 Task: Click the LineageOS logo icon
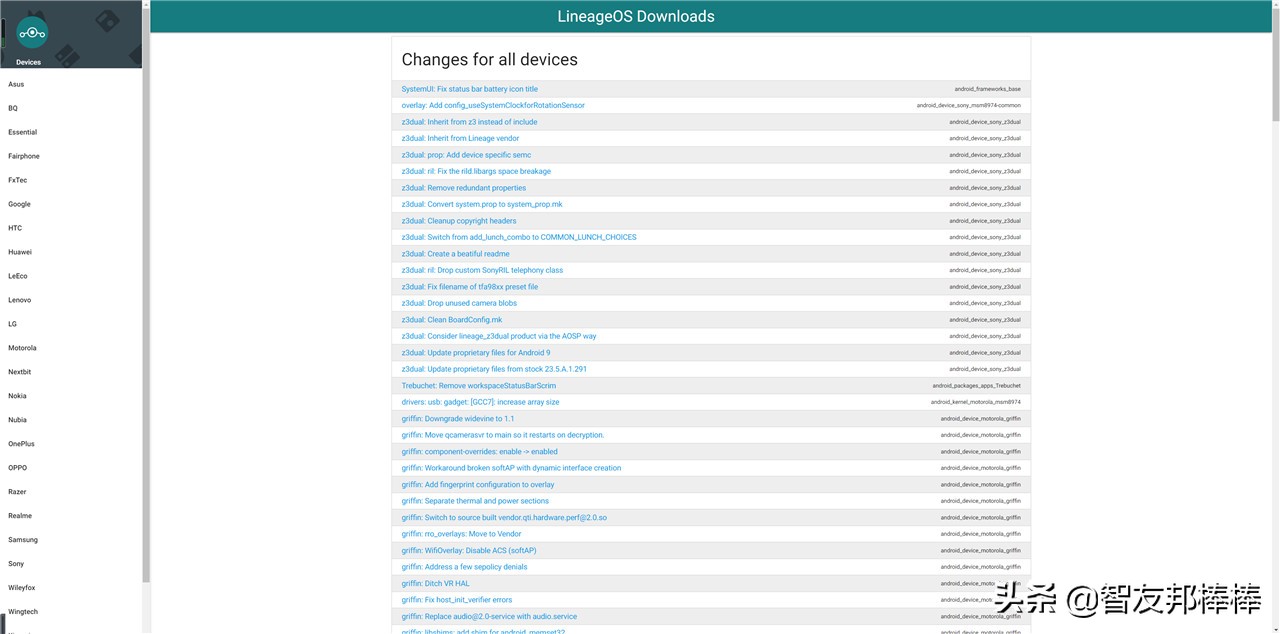32,33
